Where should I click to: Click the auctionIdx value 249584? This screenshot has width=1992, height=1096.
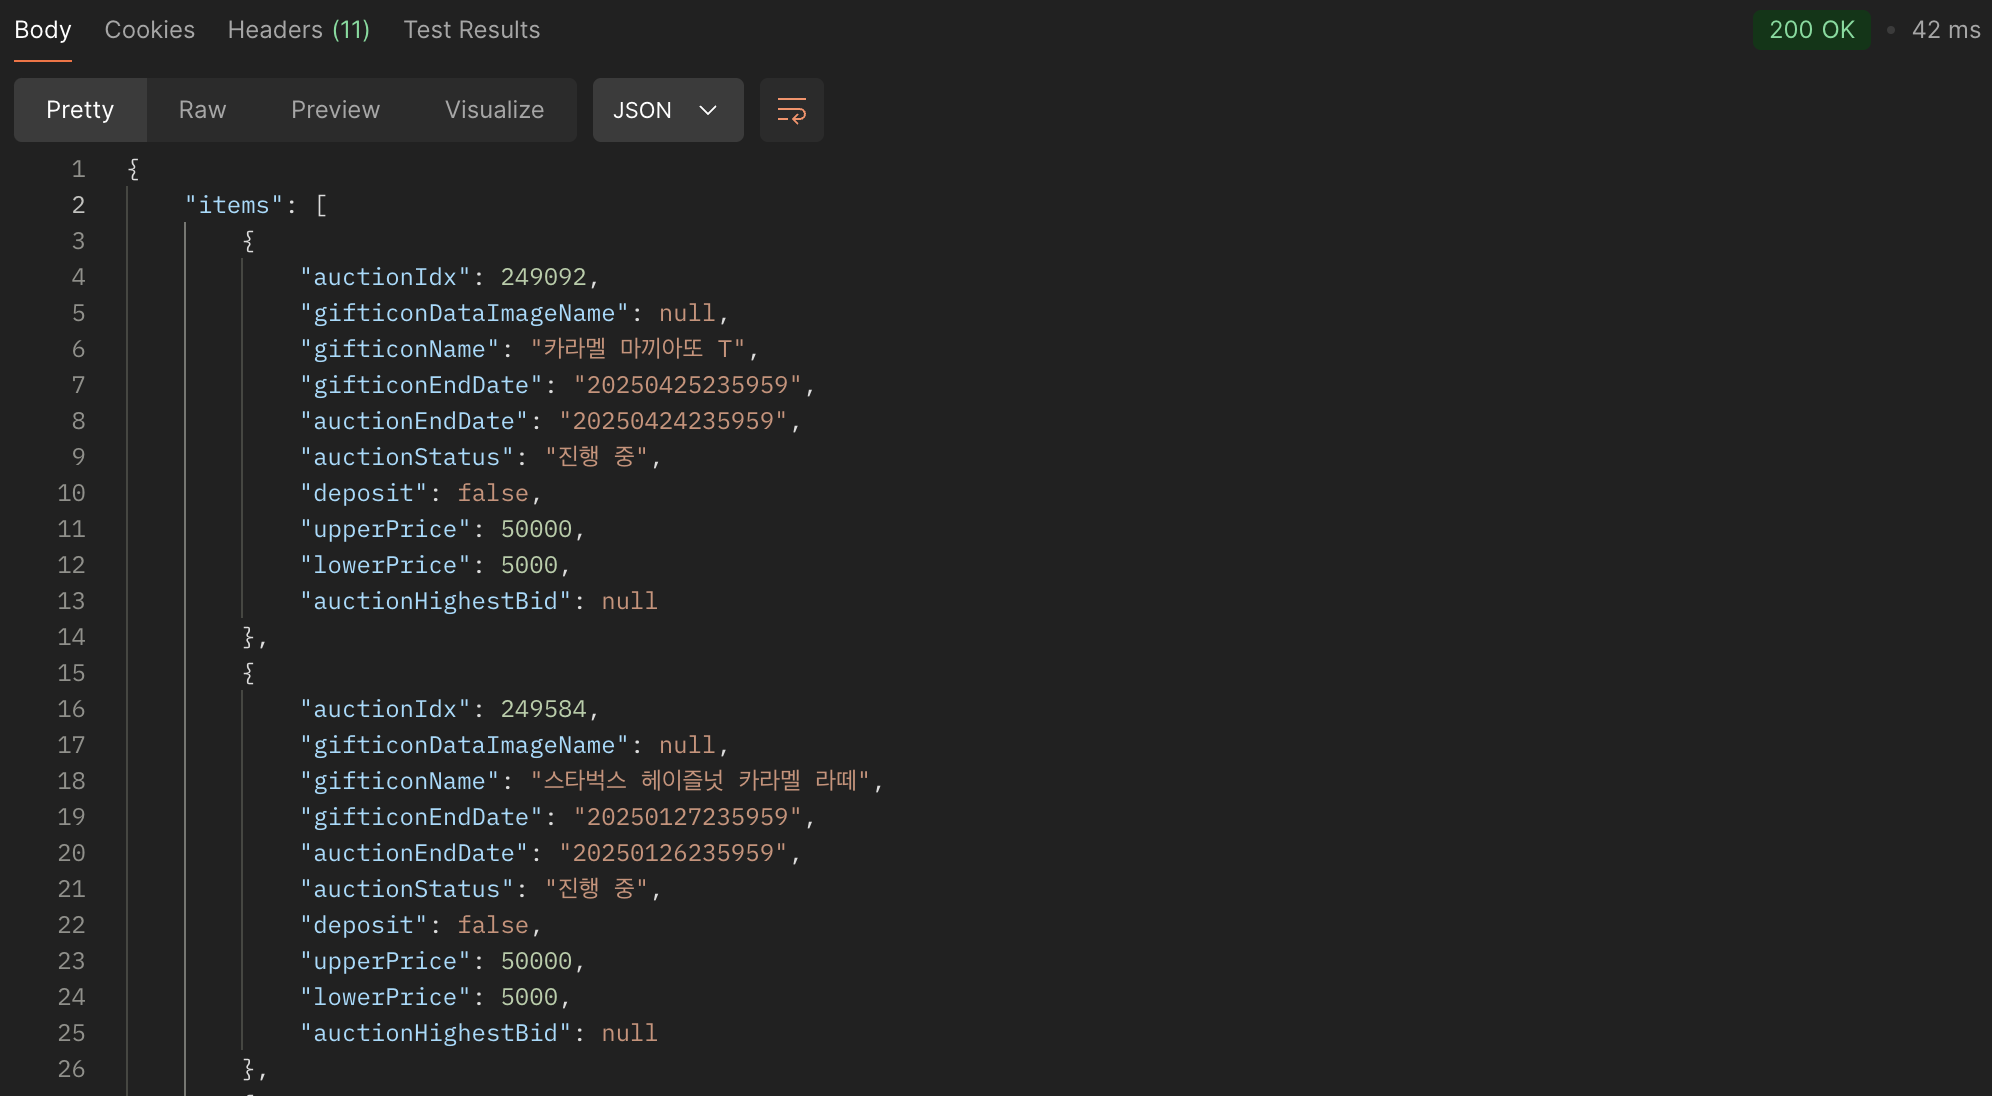[x=543, y=709]
